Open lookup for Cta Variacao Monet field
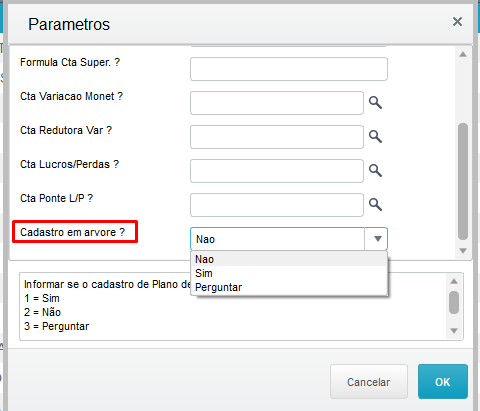 tap(375, 103)
